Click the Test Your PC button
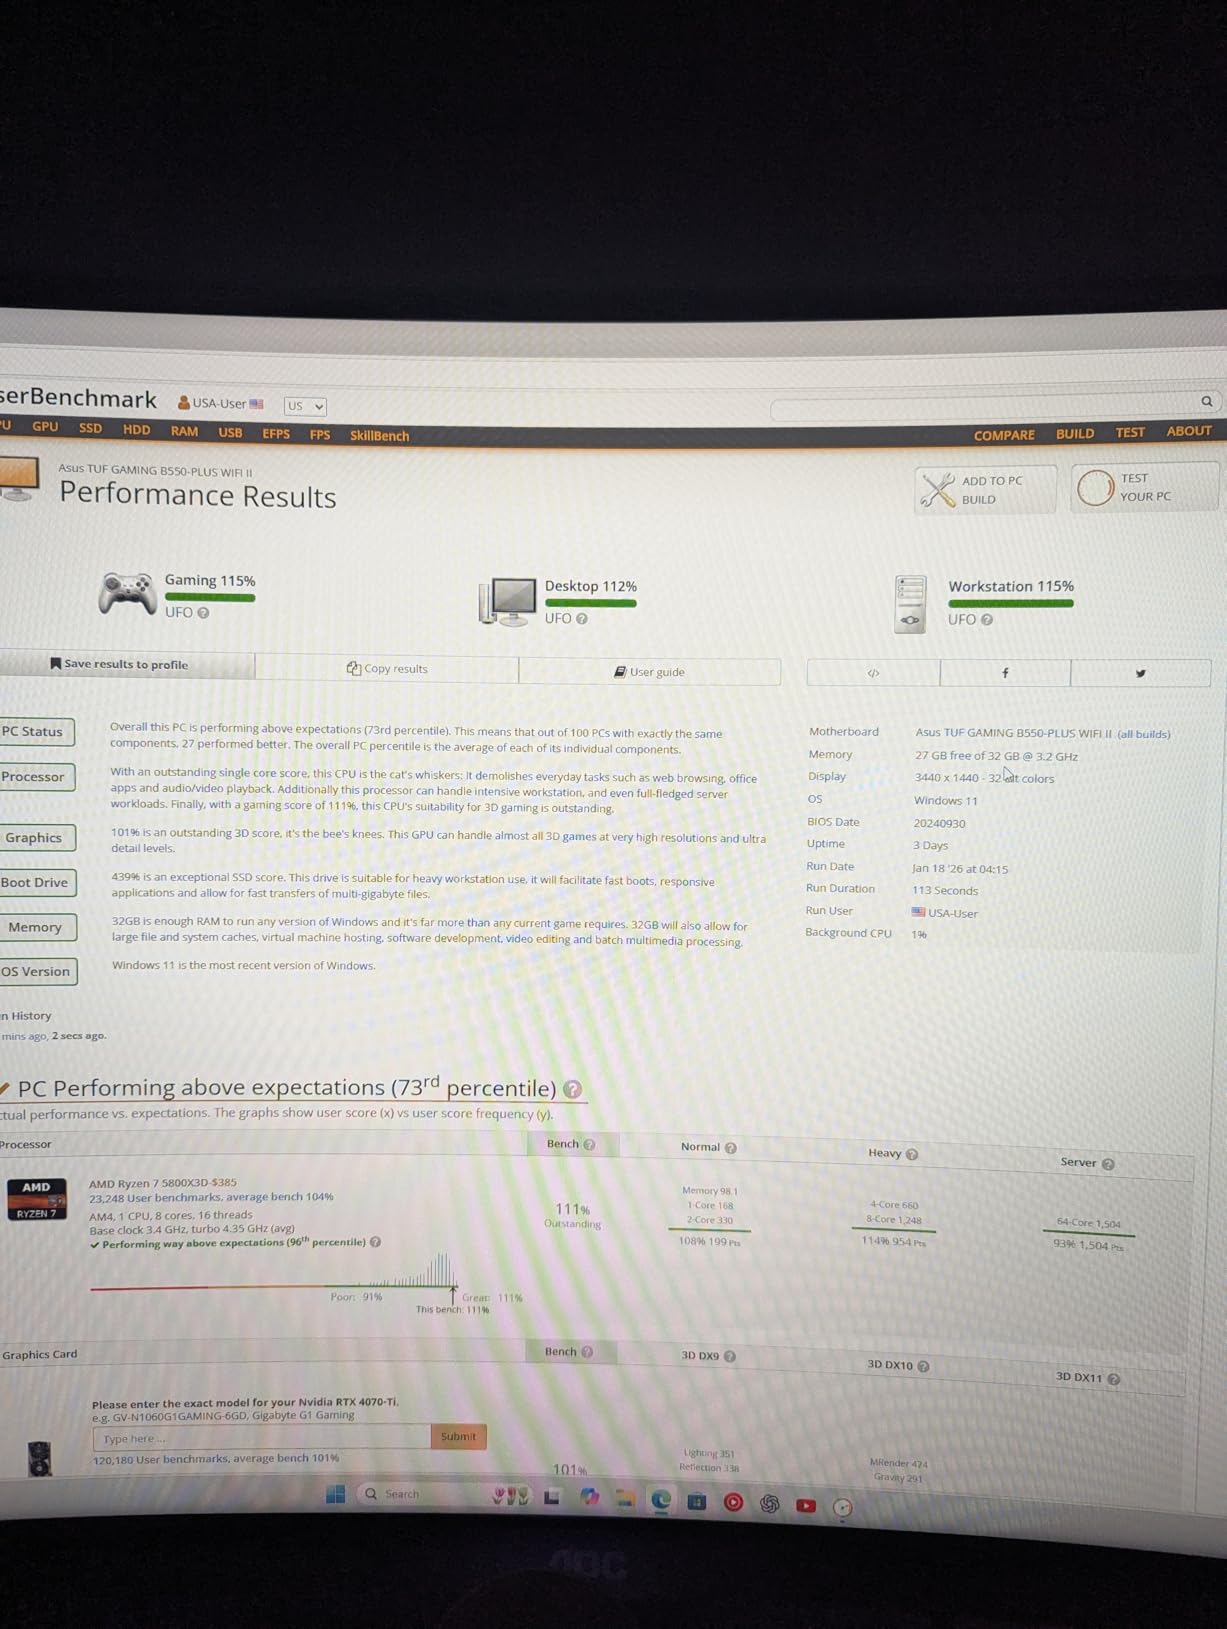The width and height of the screenshot is (1227, 1629). tap(1145, 488)
